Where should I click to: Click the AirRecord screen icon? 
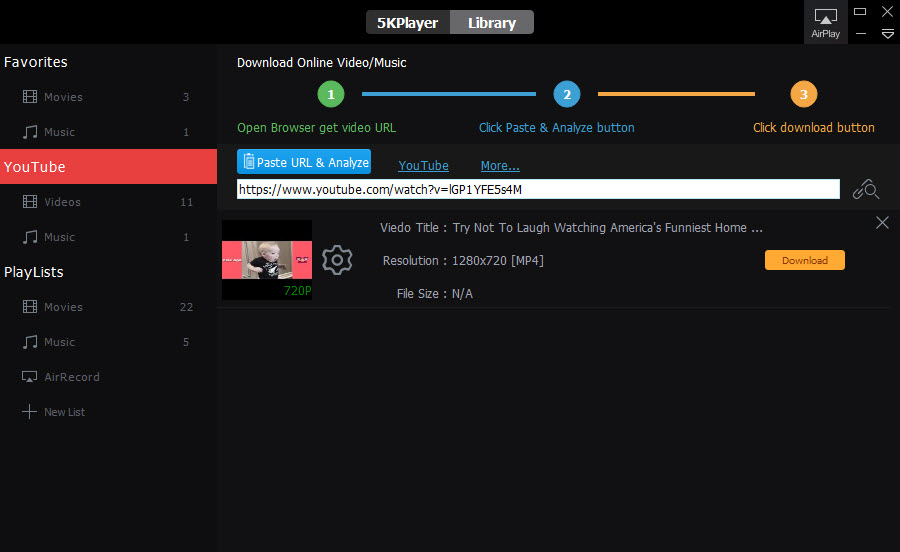coord(29,377)
